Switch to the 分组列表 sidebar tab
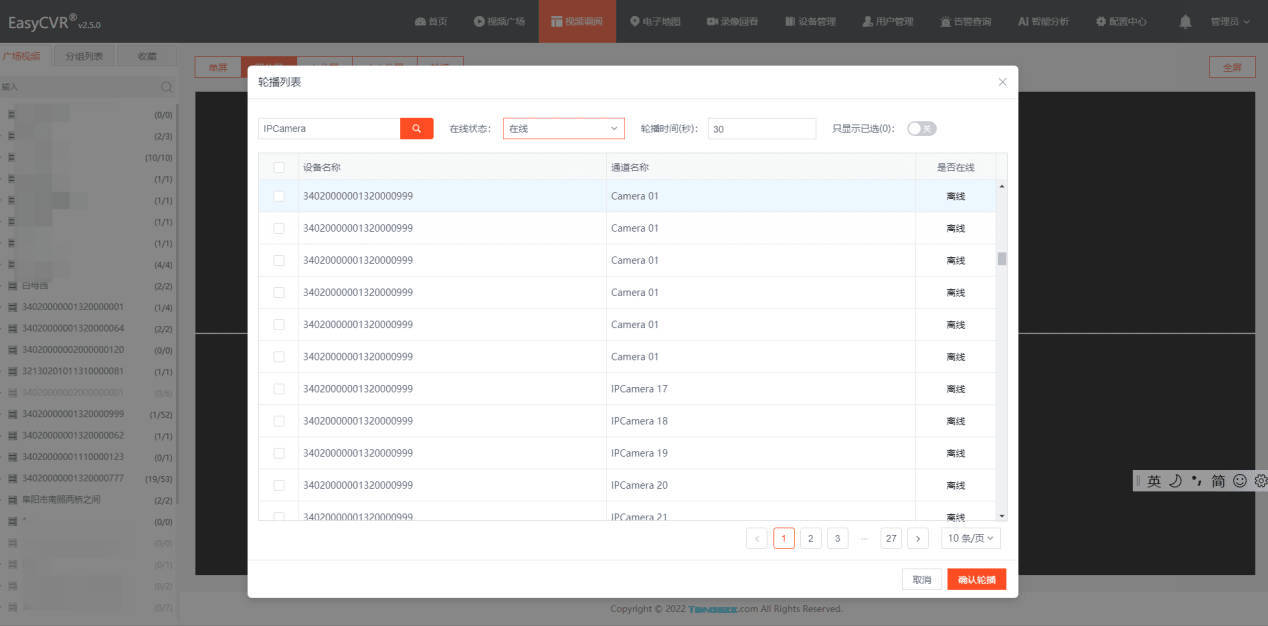Viewport: 1268px width, 626px height. pos(84,56)
